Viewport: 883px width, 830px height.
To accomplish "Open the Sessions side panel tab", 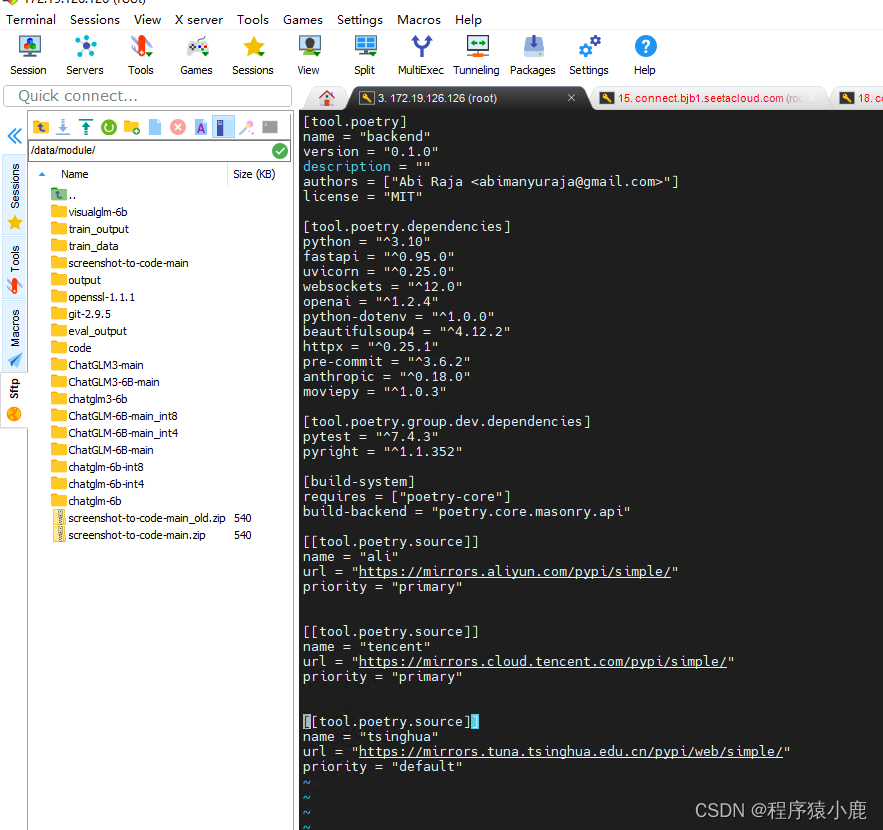I will coord(15,195).
